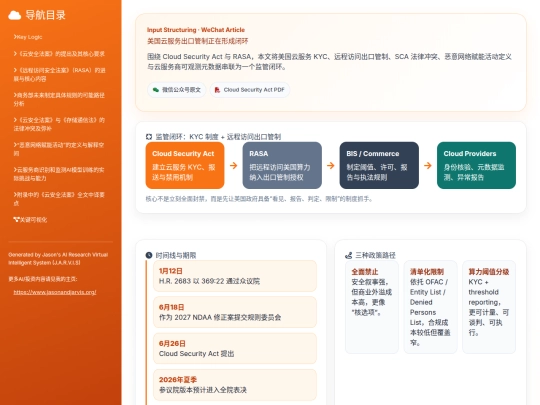Click the 核心不是立刻全面封禁 caption under flow cards
This screenshot has height=405, width=540.
(259, 199)
